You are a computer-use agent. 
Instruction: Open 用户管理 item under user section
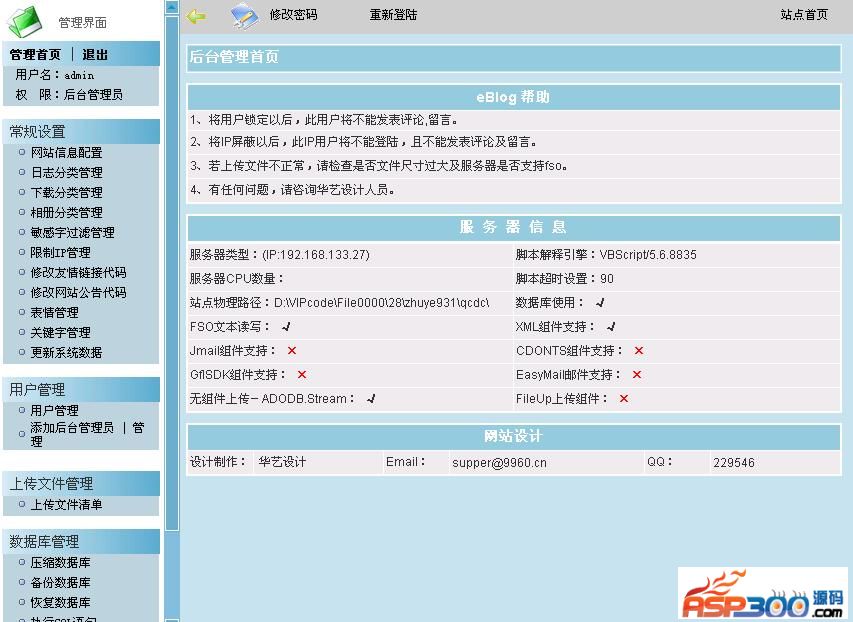pos(54,410)
